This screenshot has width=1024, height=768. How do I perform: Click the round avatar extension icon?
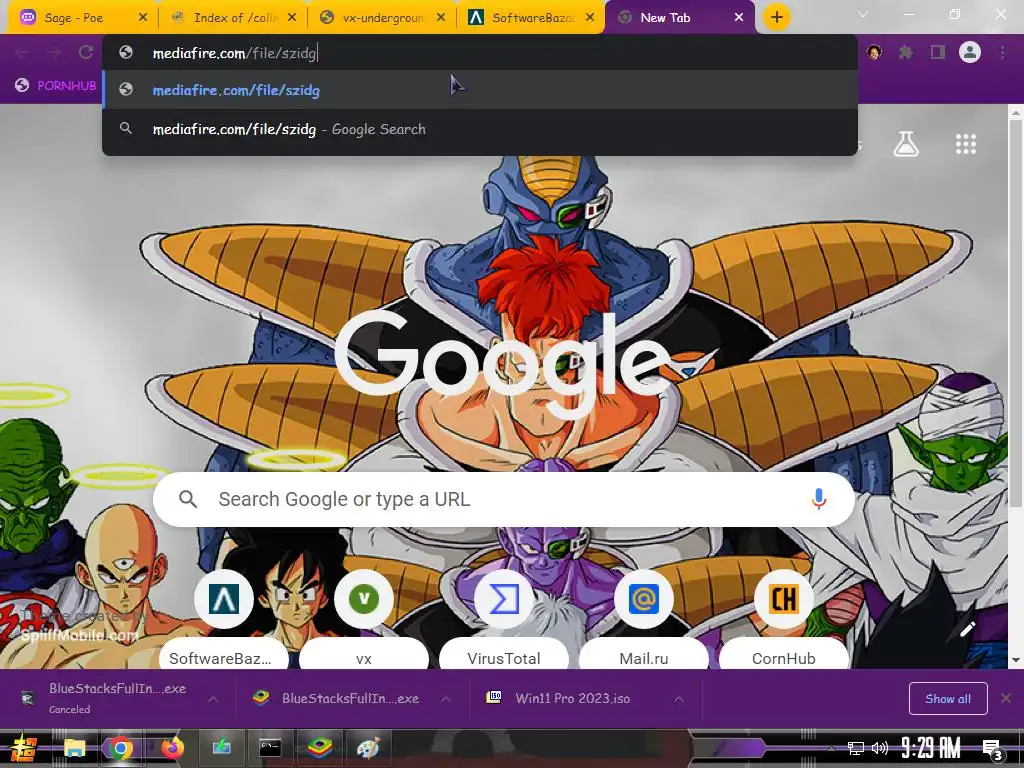[874, 52]
